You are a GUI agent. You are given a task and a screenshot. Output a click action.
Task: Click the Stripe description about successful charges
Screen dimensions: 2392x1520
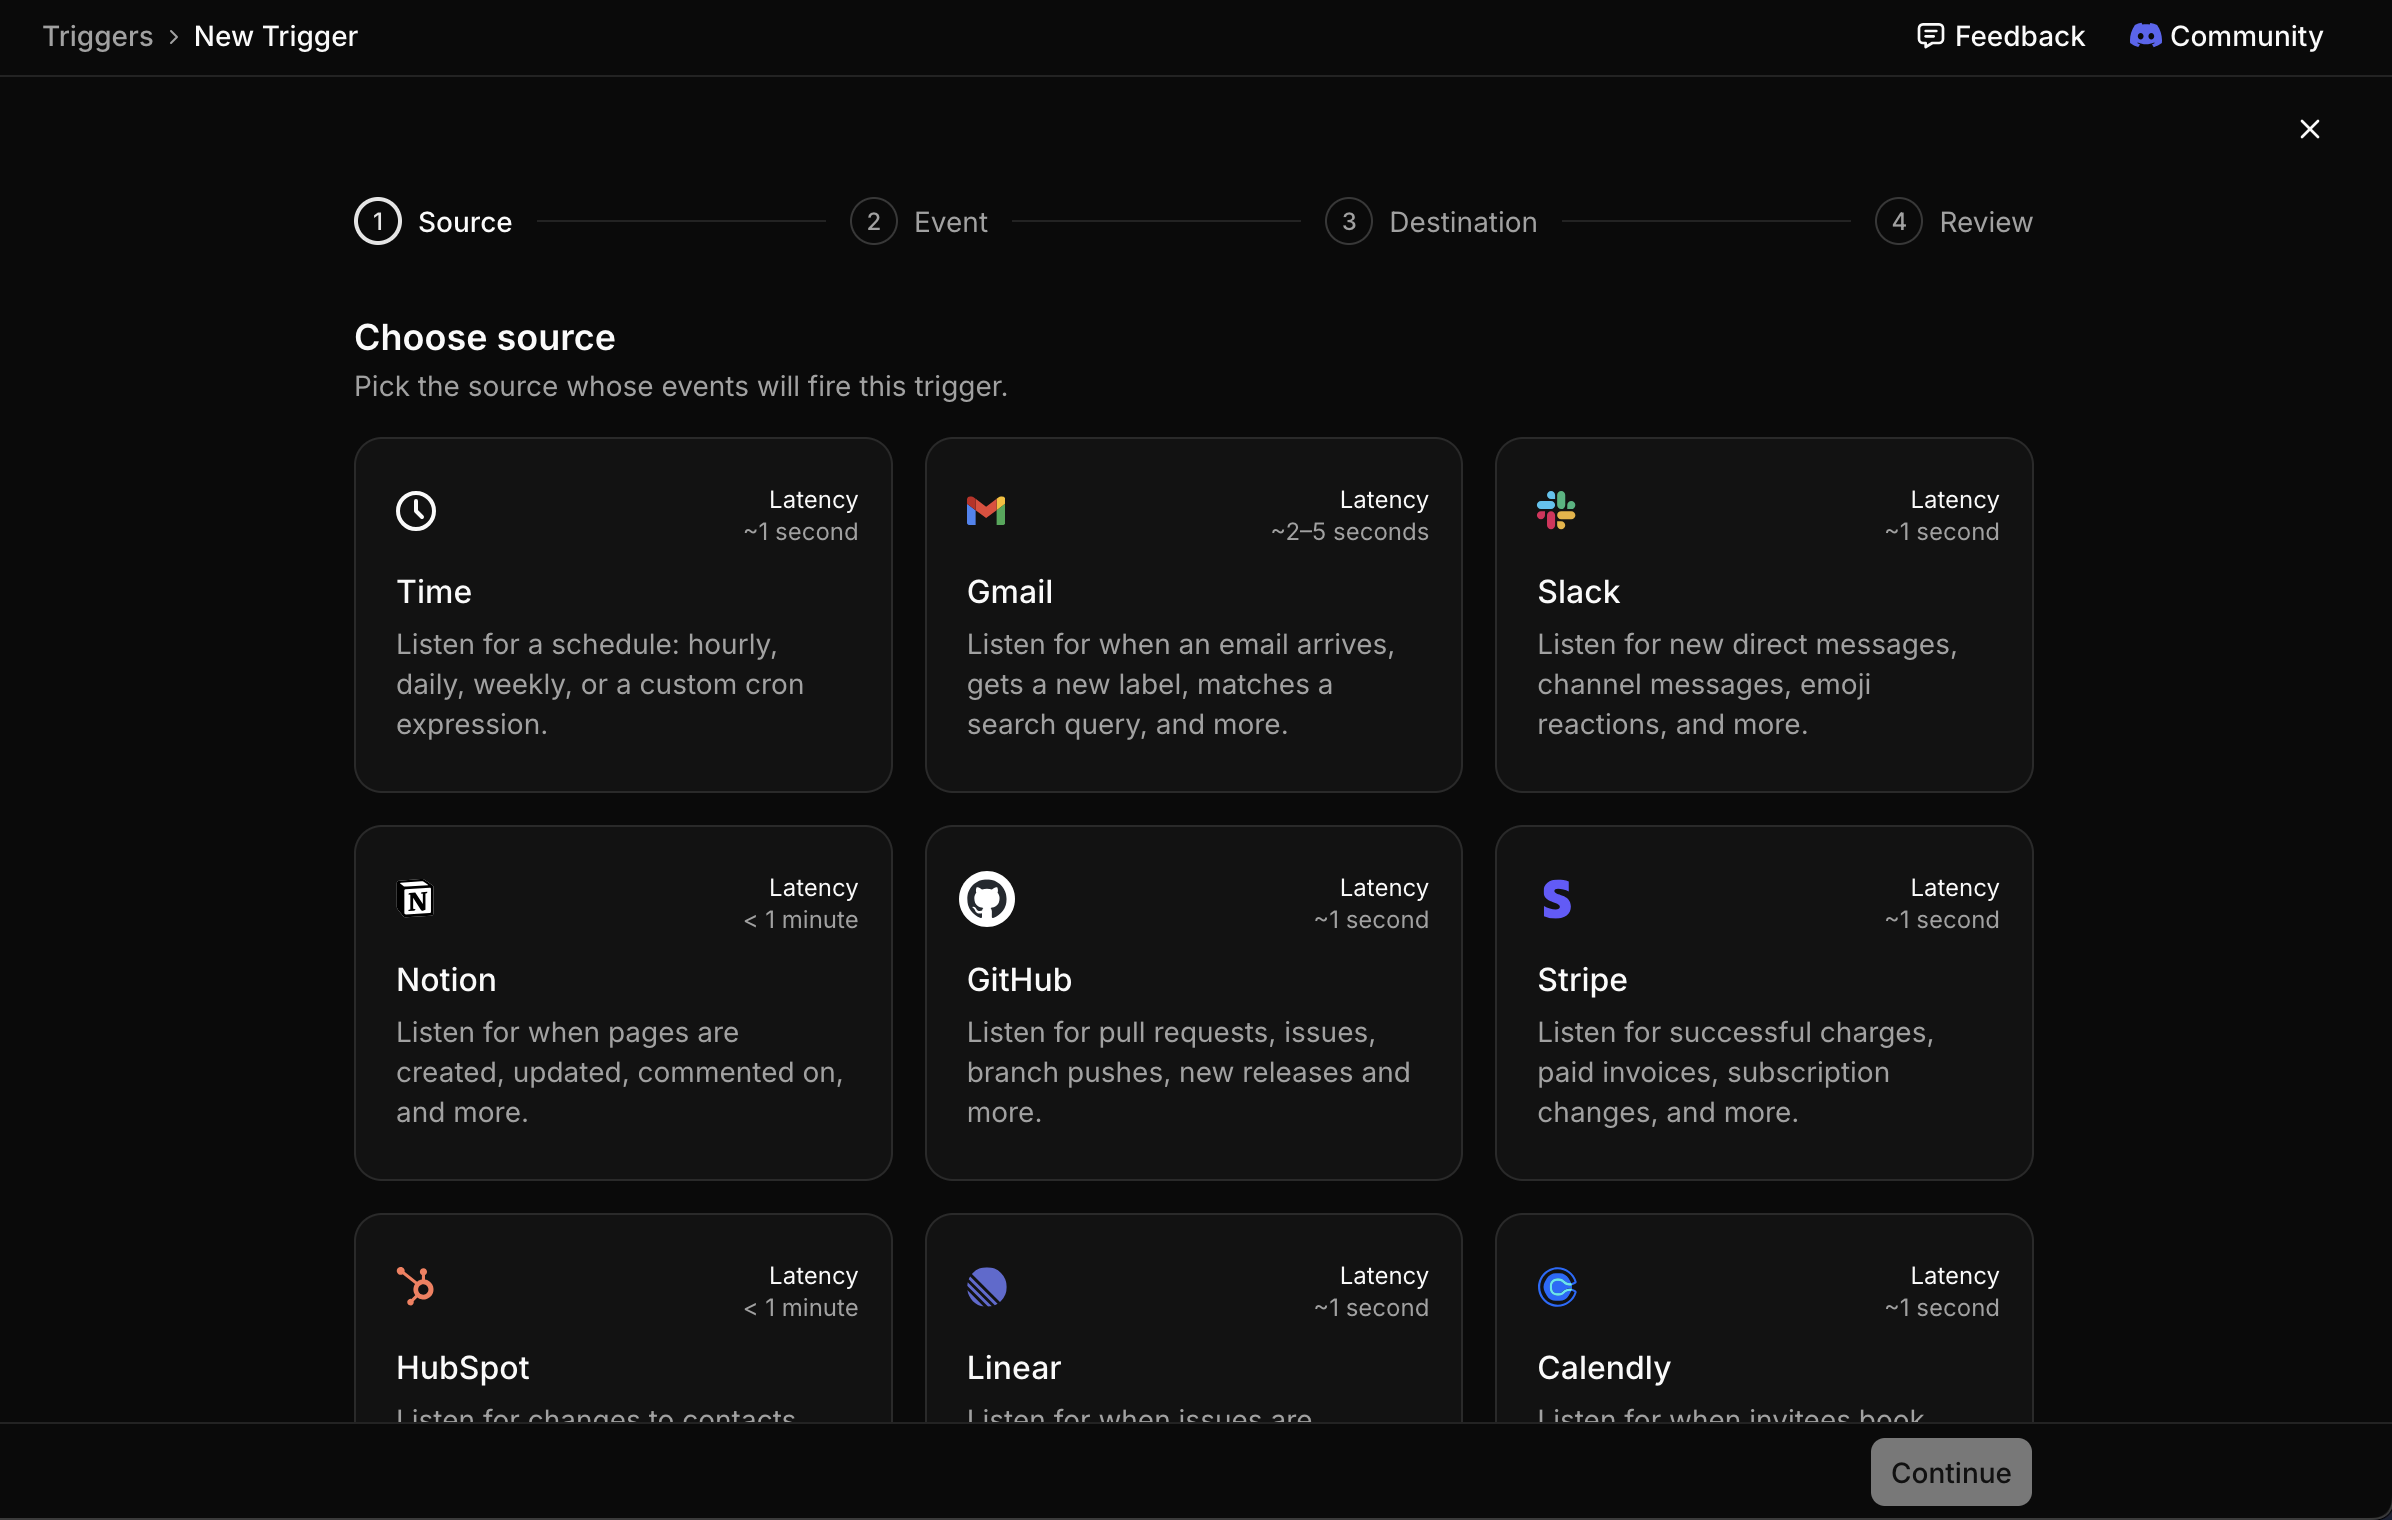click(1735, 1072)
